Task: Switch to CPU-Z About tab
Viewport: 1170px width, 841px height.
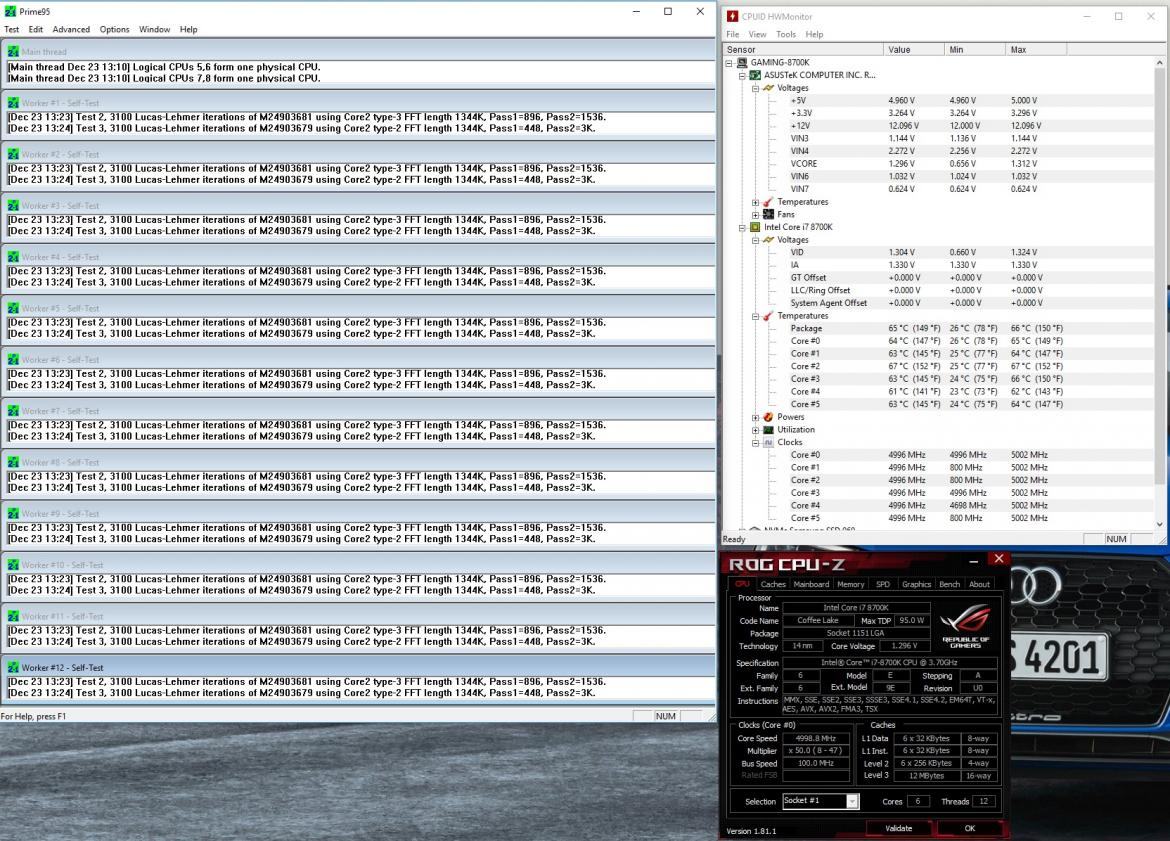Action: [980, 584]
